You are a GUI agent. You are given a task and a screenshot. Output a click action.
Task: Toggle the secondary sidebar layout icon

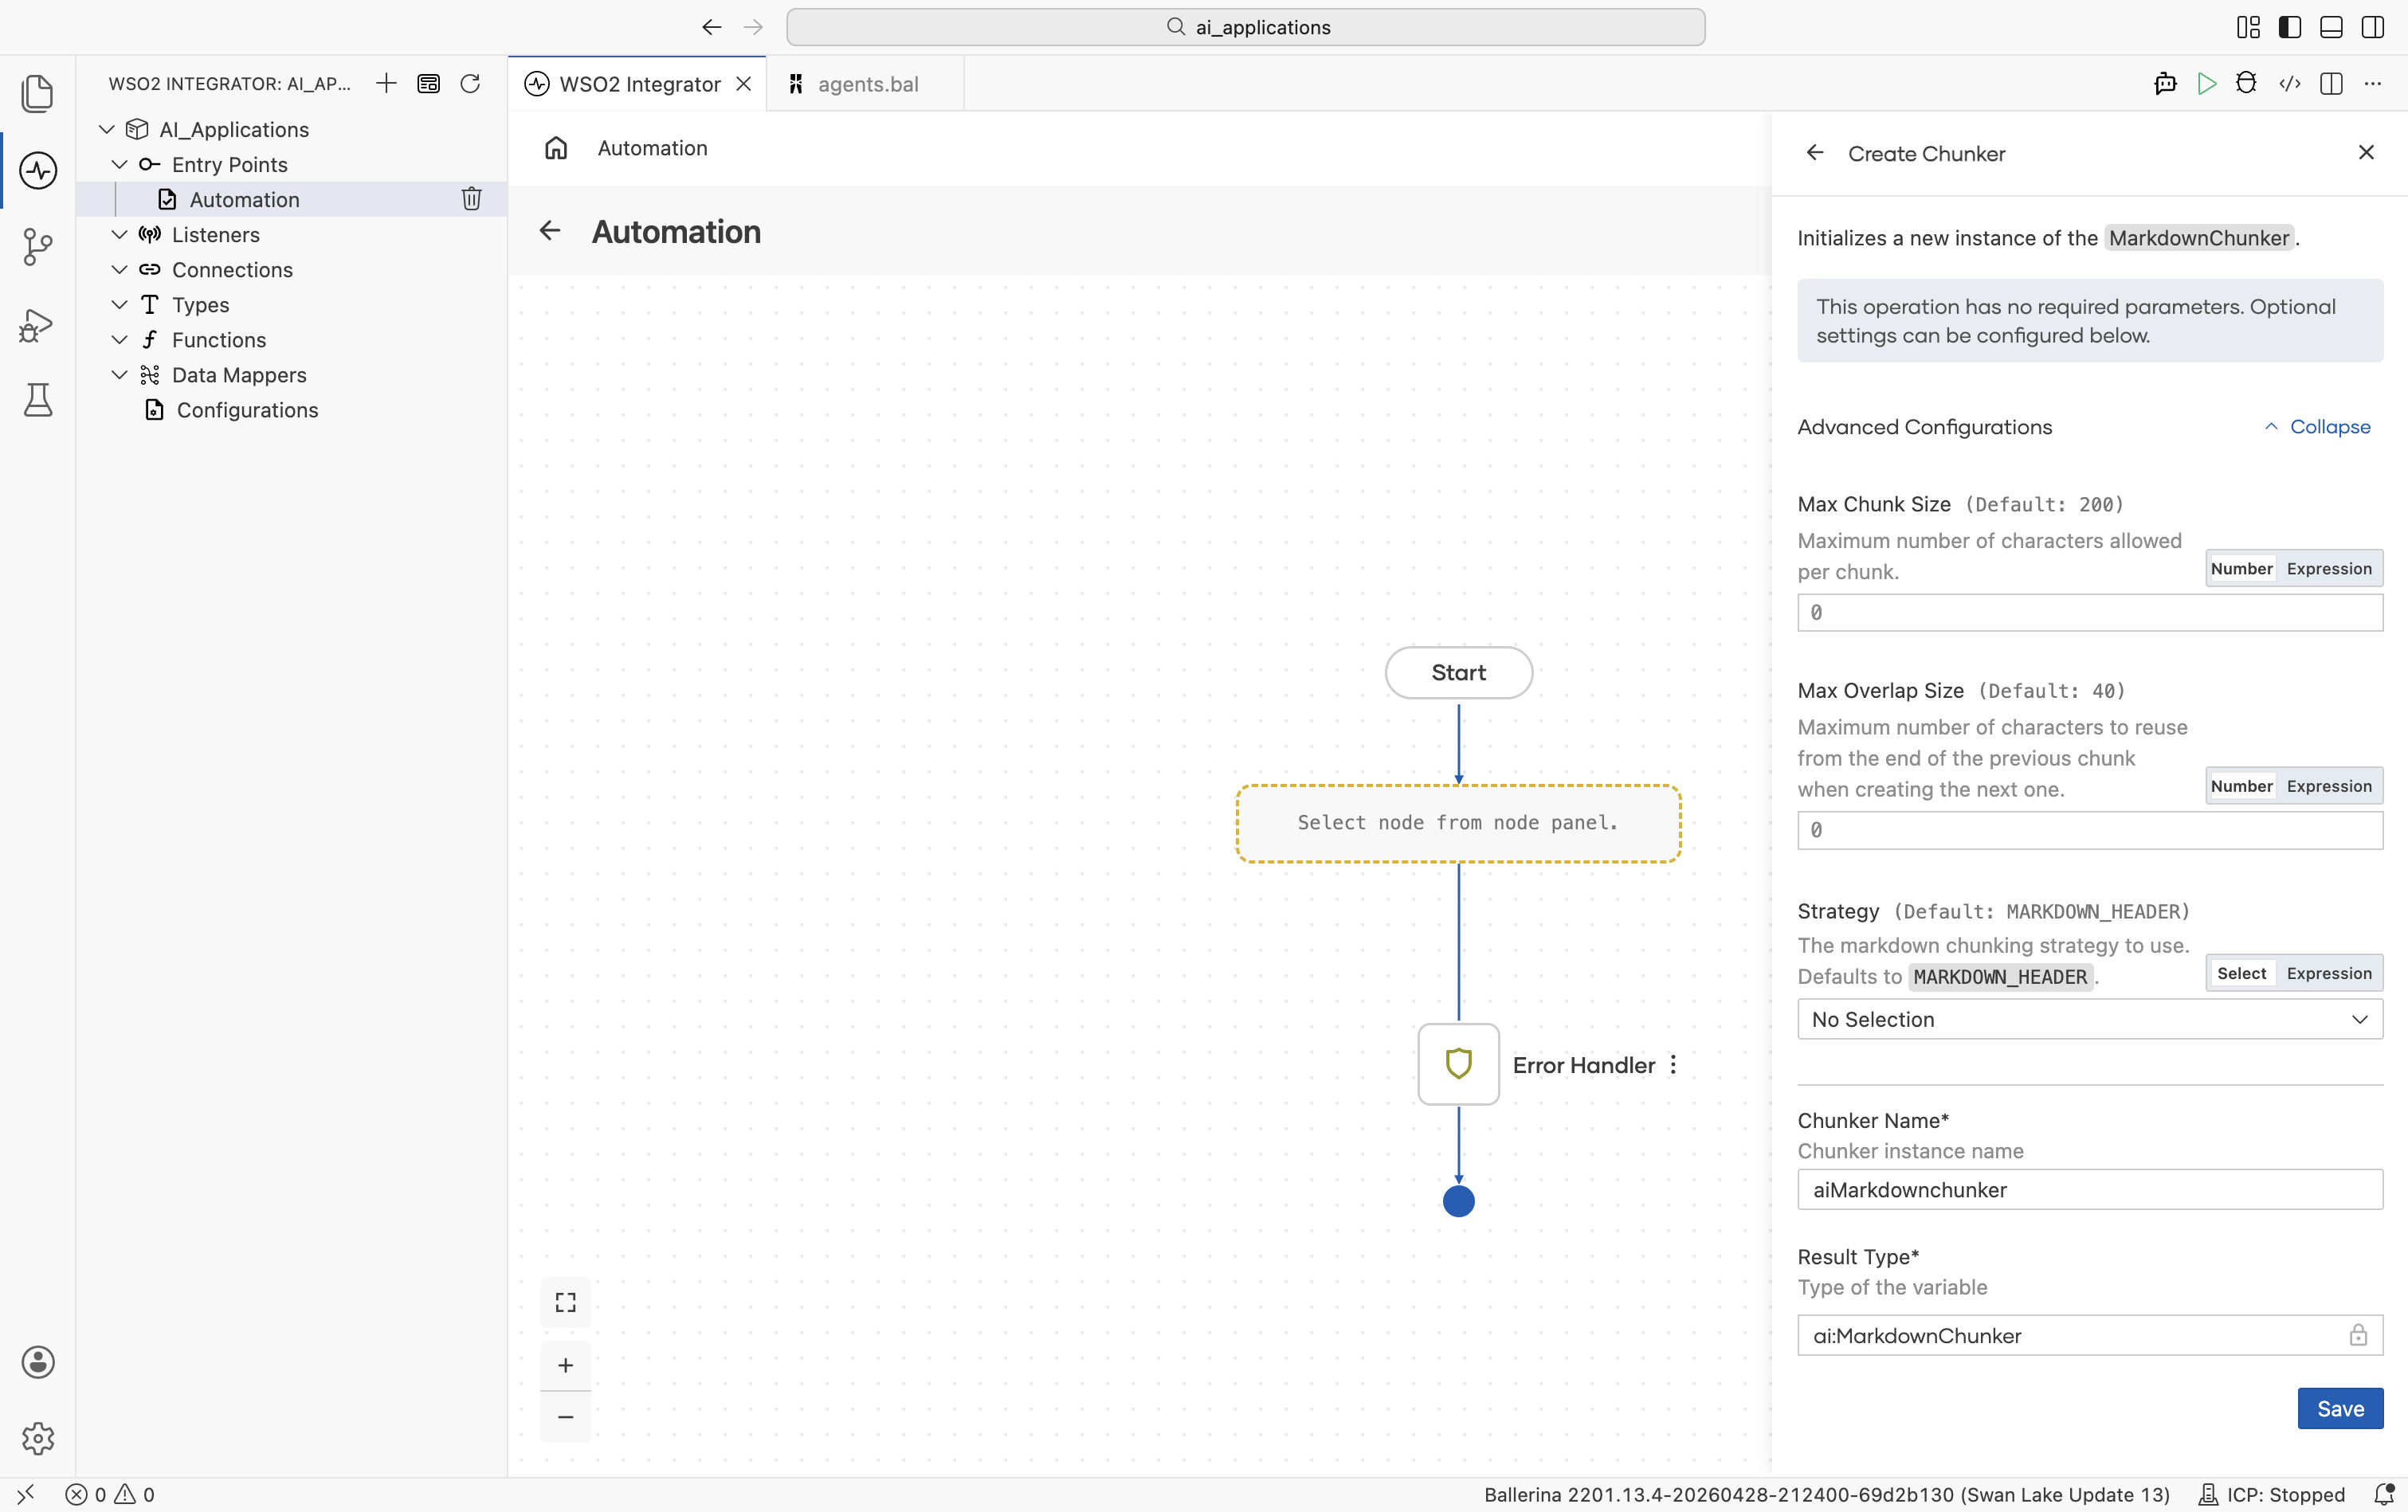click(x=2373, y=27)
